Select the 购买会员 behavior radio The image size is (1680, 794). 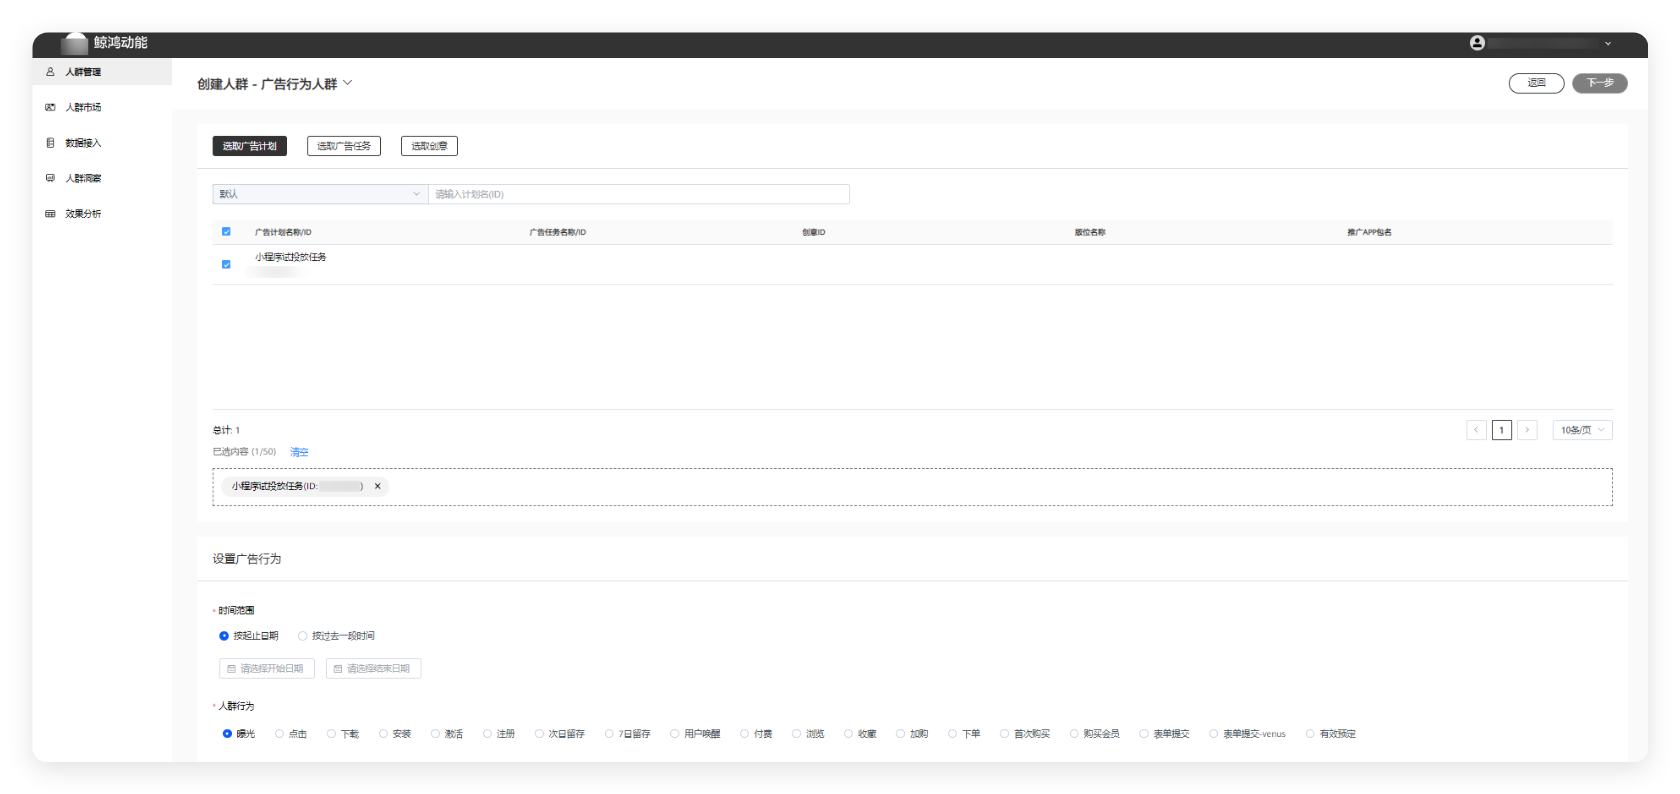click(1095, 734)
